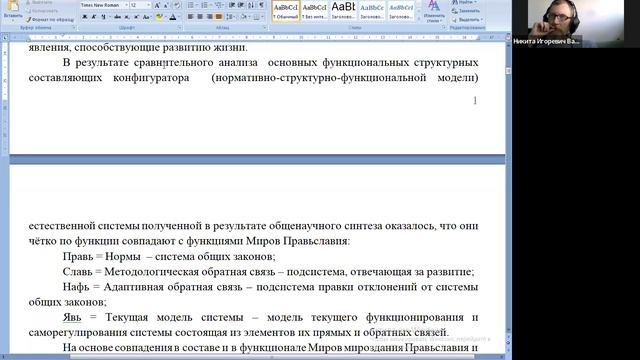Apply the Без интервала style
The width and height of the screenshot is (640, 360).
tap(314, 11)
